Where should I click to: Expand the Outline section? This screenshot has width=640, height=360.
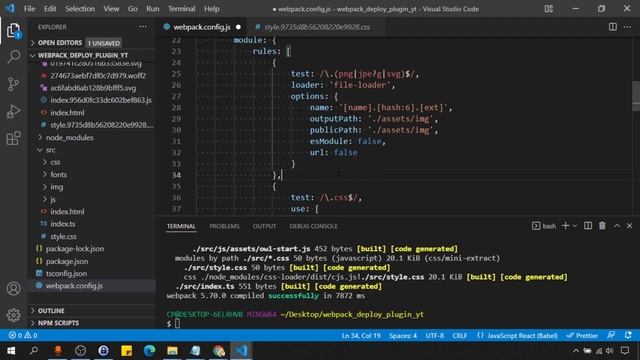click(51, 311)
